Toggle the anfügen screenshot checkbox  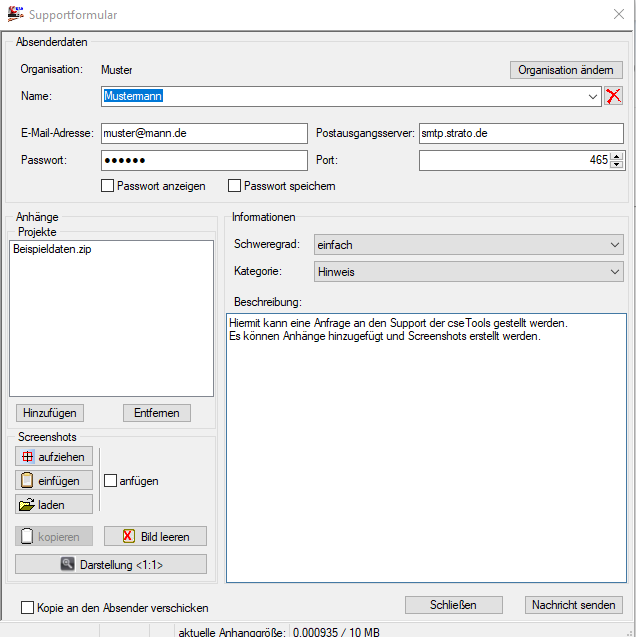pos(111,481)
